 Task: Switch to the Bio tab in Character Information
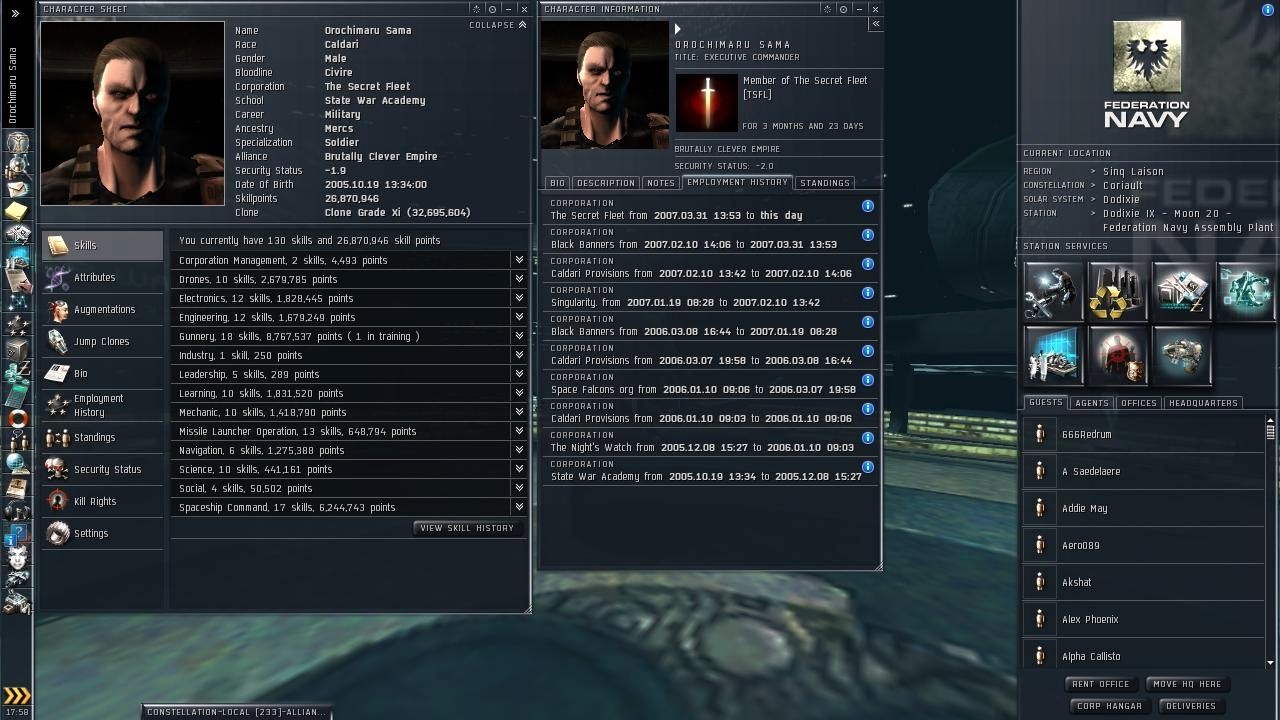coord(557,183)
